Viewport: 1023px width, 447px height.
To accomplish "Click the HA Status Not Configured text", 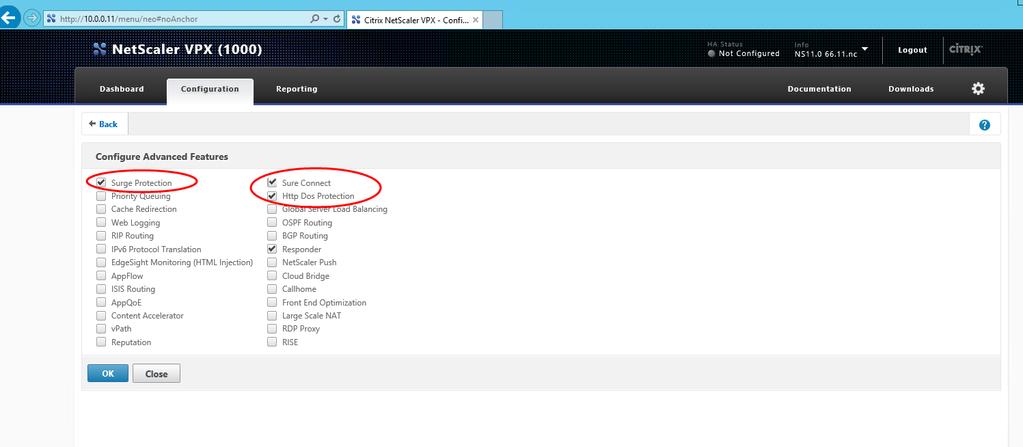I will coord(748,54).
